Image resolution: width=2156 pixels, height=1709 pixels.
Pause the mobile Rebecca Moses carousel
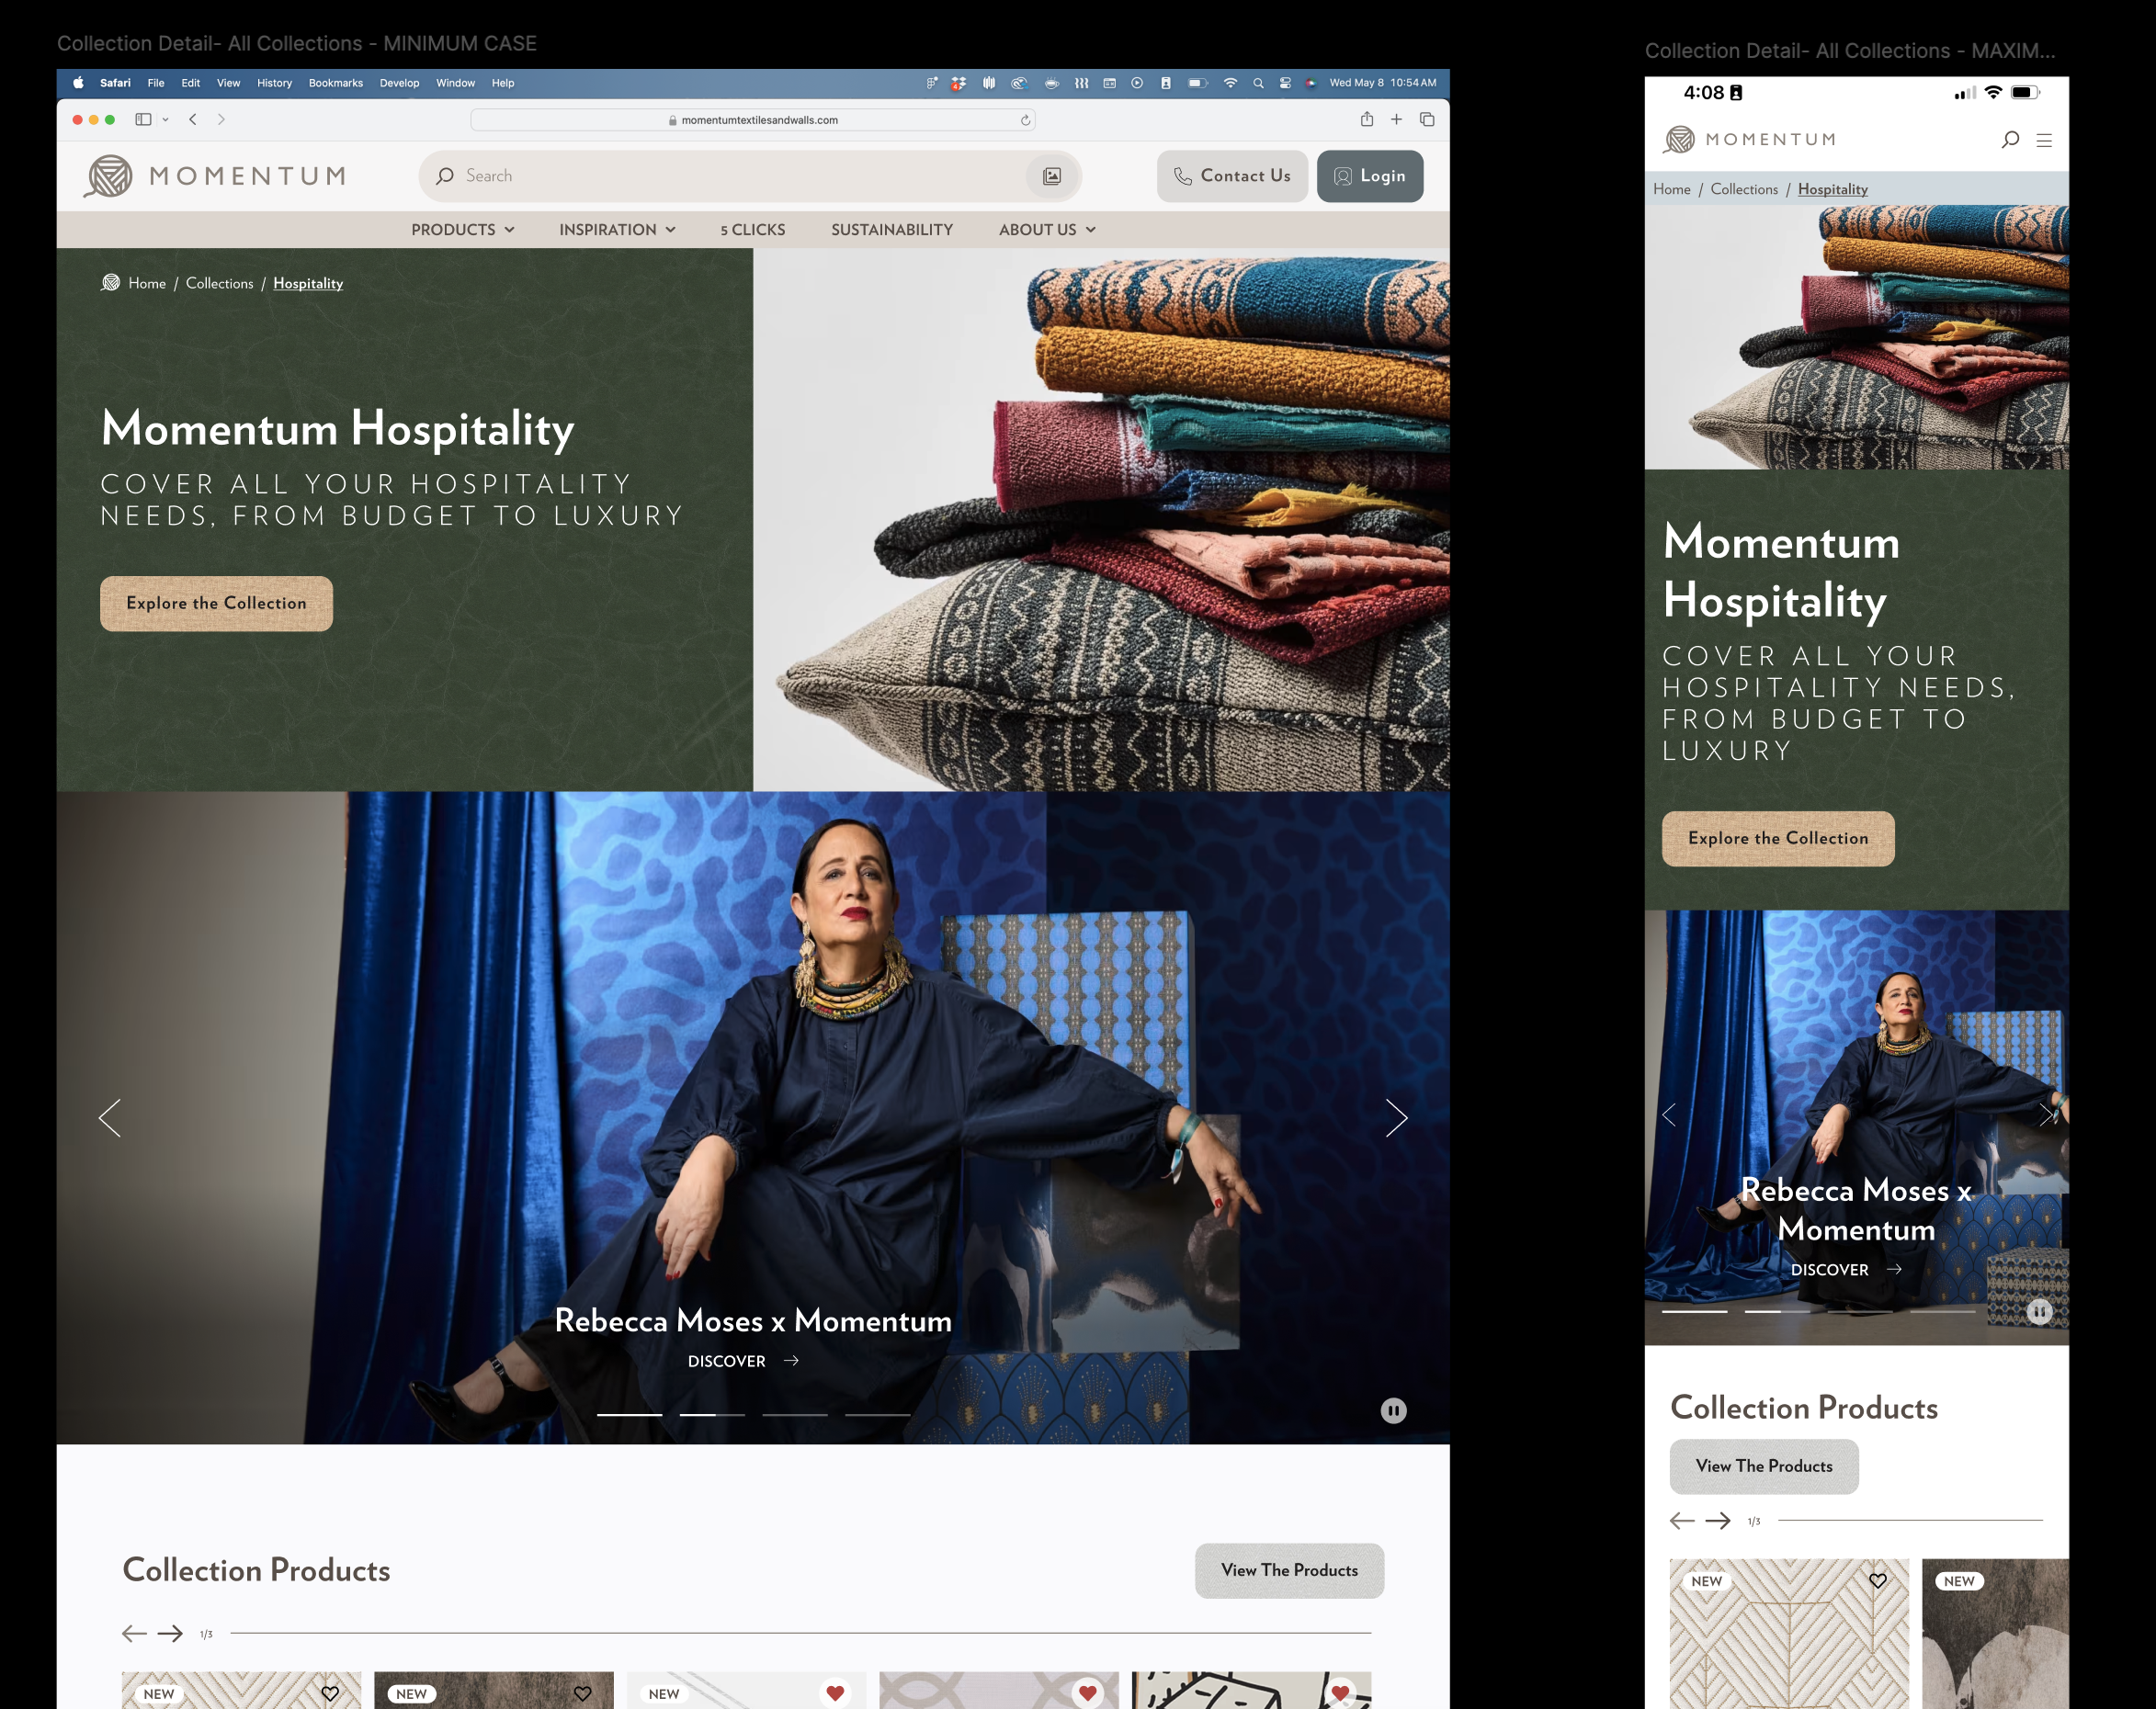click(2039, 1311)
